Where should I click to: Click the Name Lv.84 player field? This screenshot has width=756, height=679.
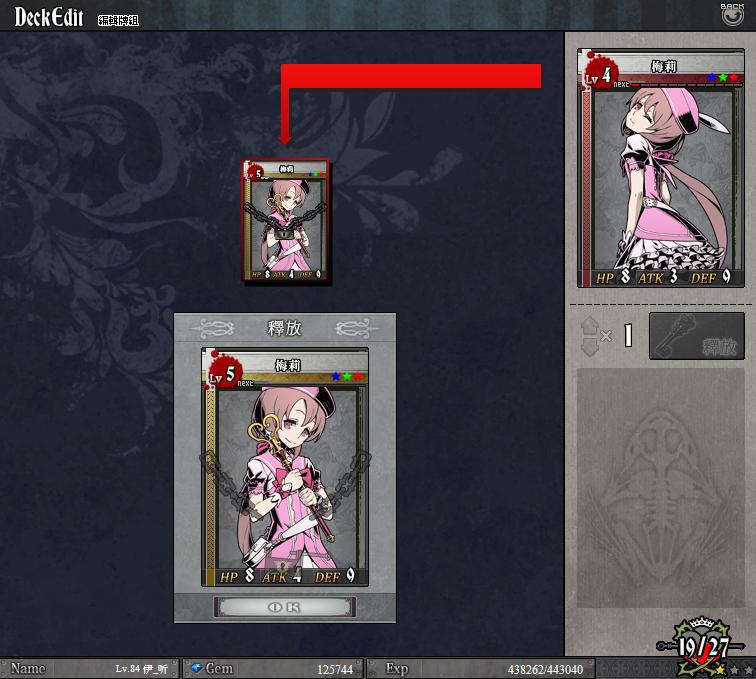(x=90, y=668)
